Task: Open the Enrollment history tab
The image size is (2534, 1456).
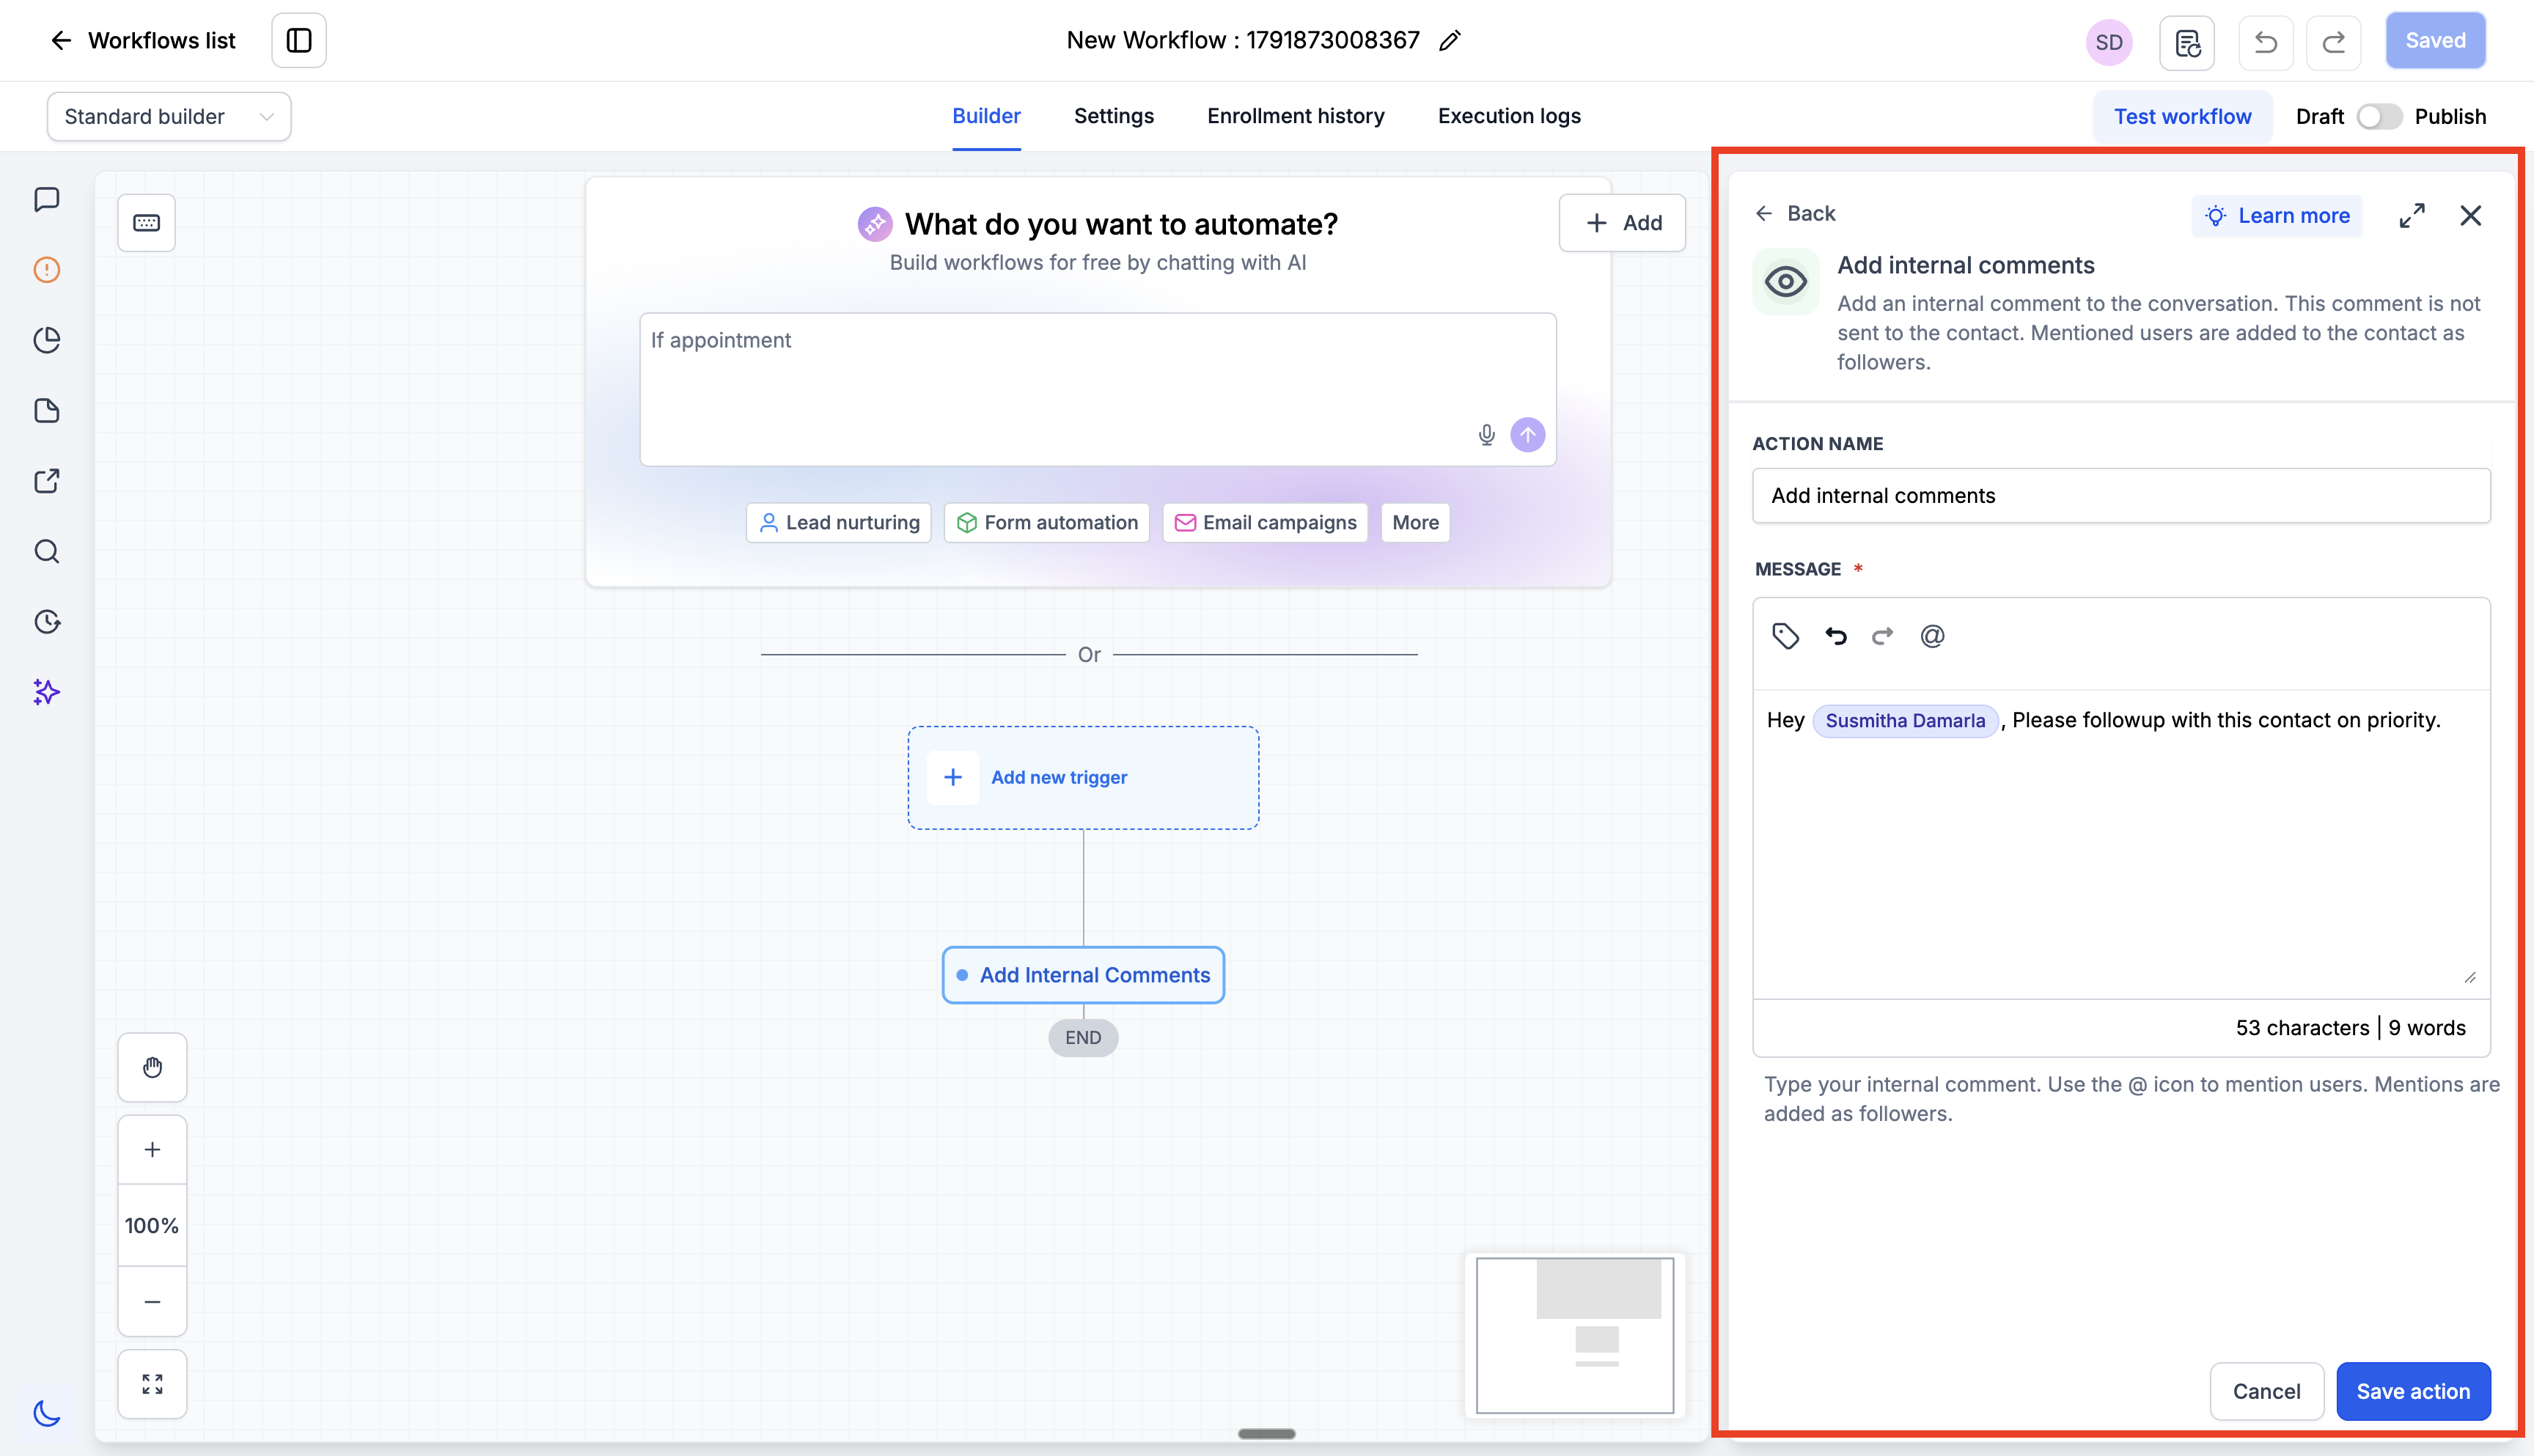Action: click(1295, 116)
